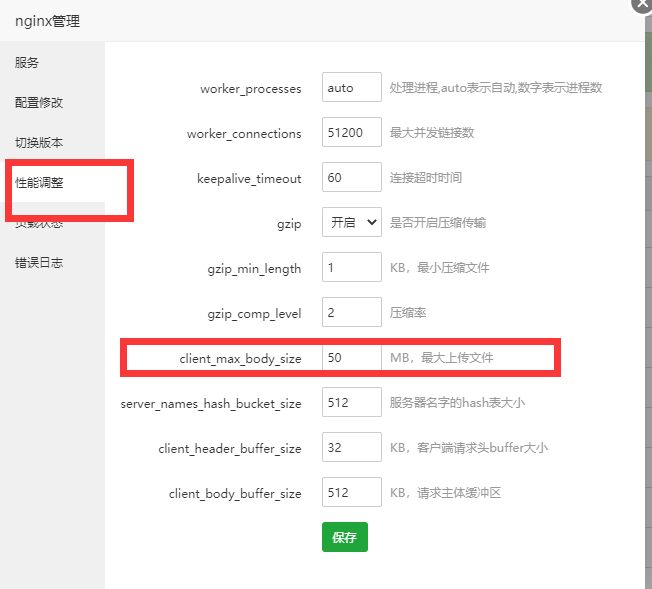Click the green 保存 button
This screenshot has width=652, height=589.
coord(345,537)
